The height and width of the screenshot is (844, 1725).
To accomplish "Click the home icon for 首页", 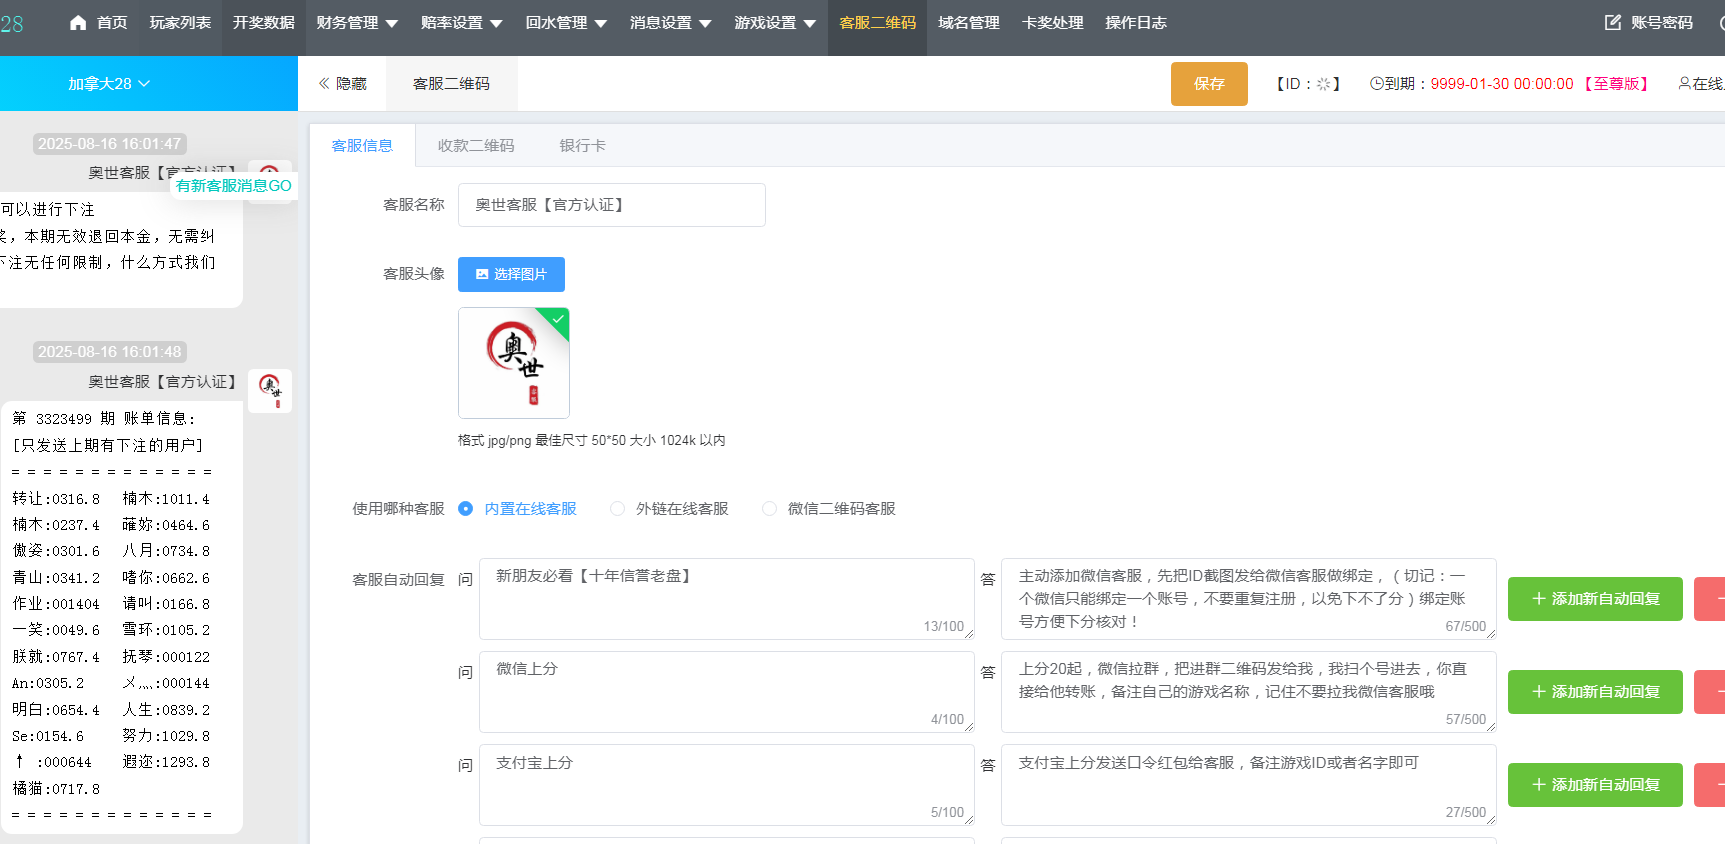I will click(x=78, y=22).
